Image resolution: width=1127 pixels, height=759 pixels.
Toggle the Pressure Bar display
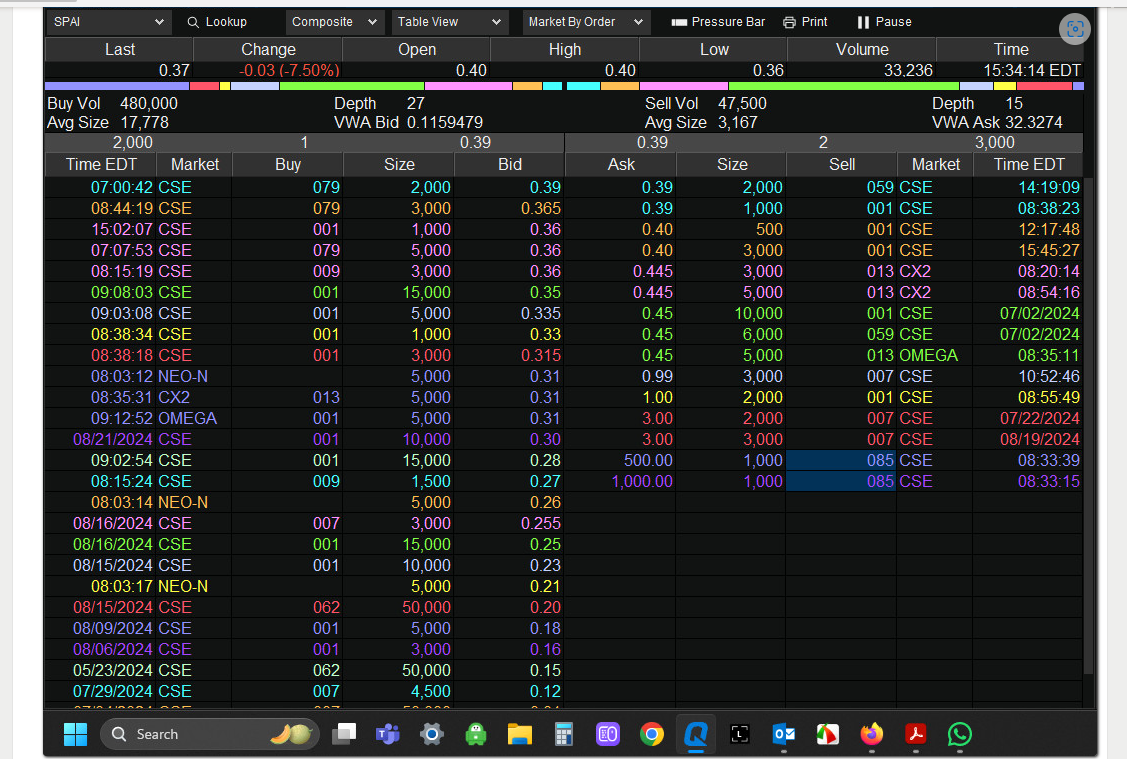(x=717, y=22)
